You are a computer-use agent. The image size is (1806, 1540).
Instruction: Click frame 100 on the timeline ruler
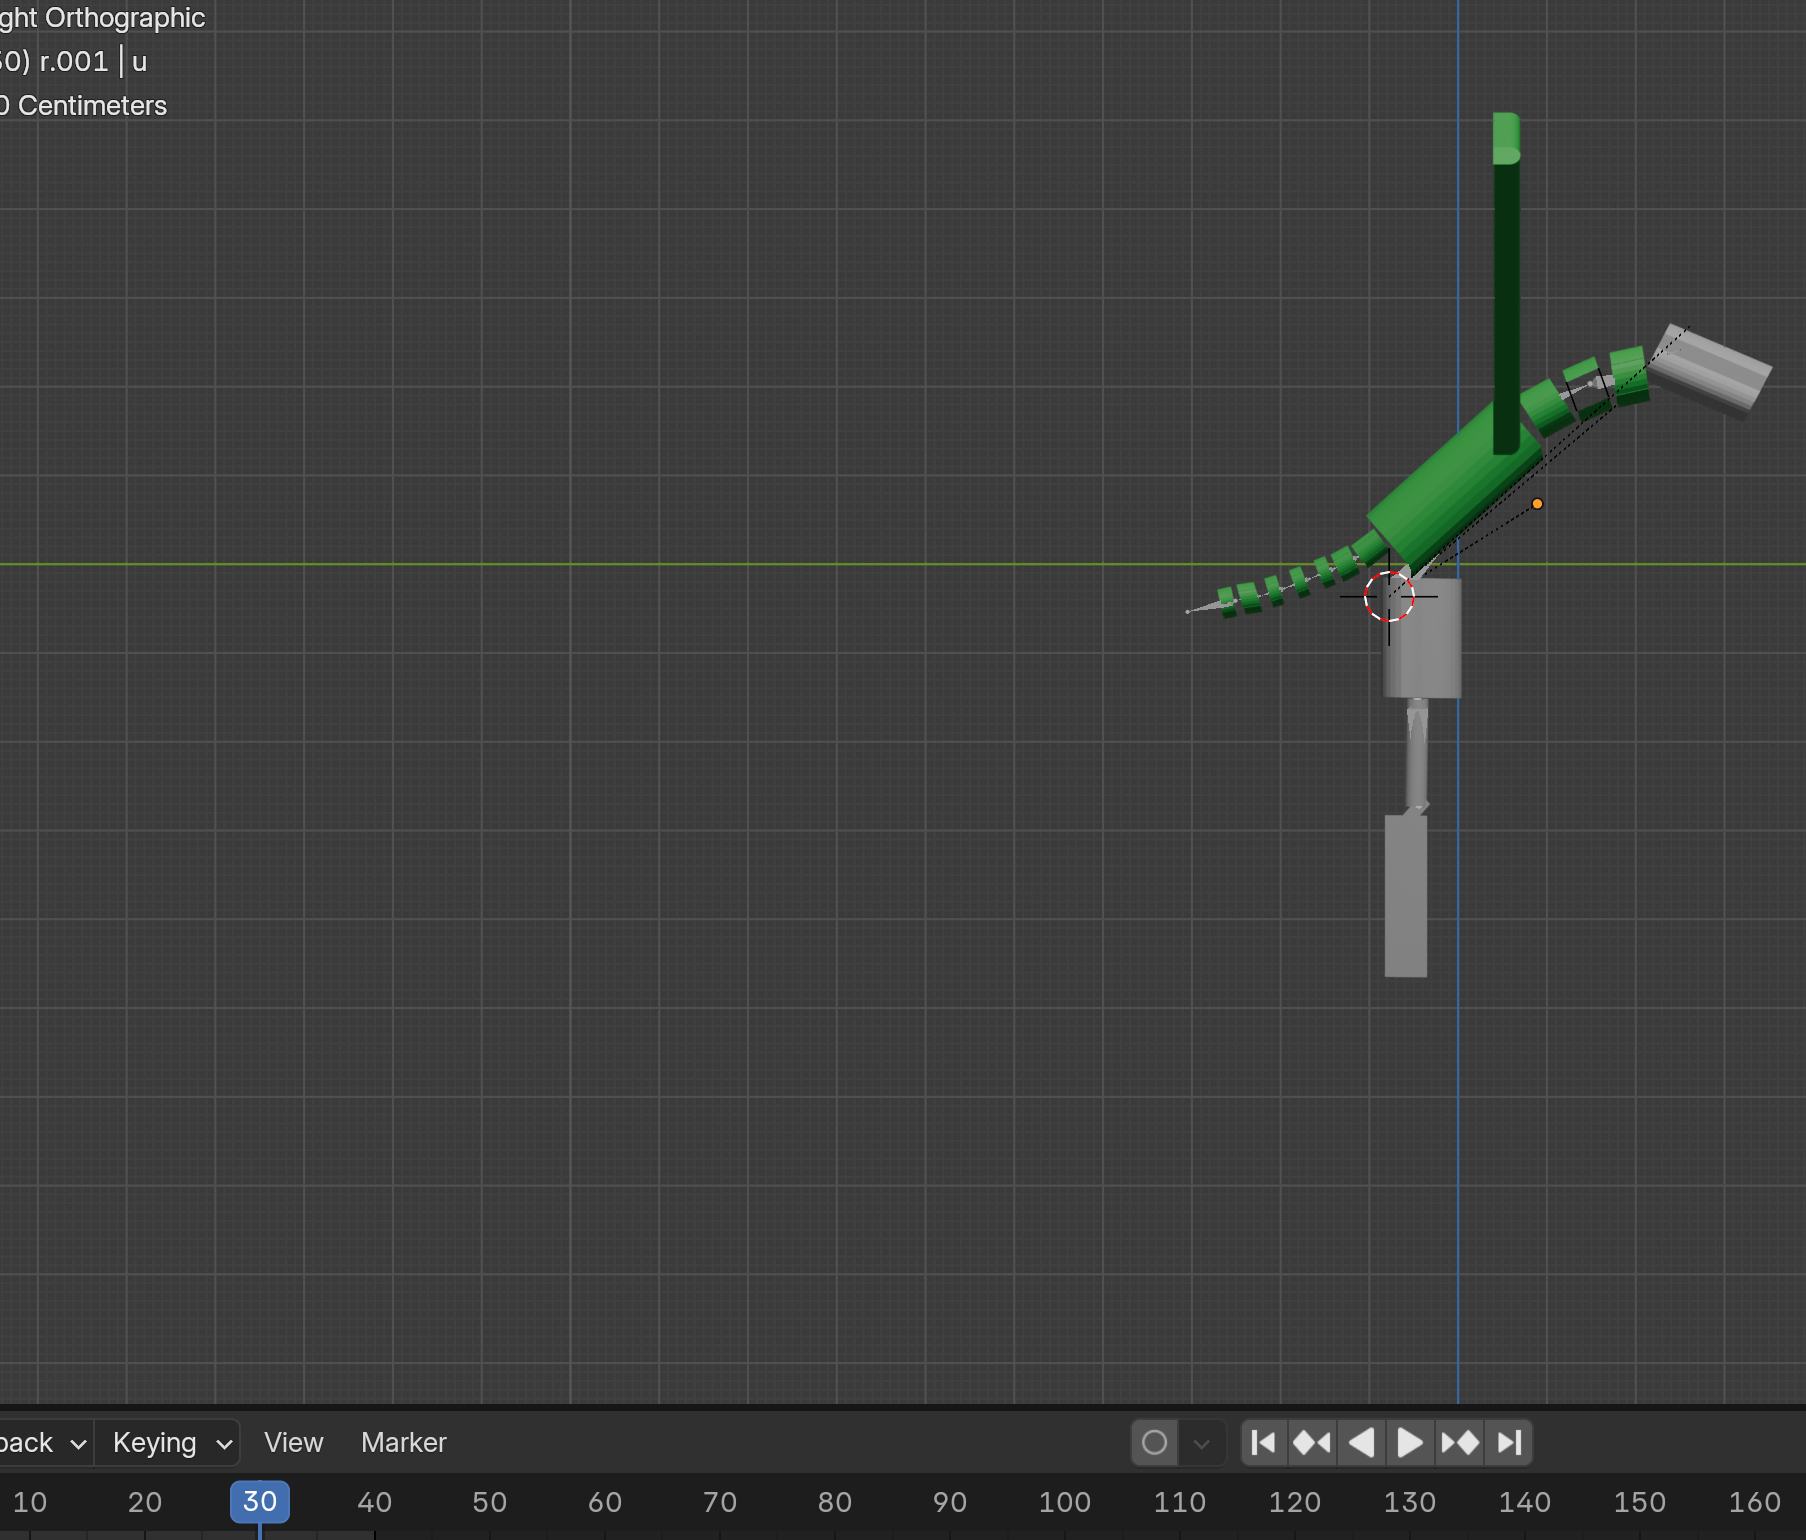coord(1066,1501)
